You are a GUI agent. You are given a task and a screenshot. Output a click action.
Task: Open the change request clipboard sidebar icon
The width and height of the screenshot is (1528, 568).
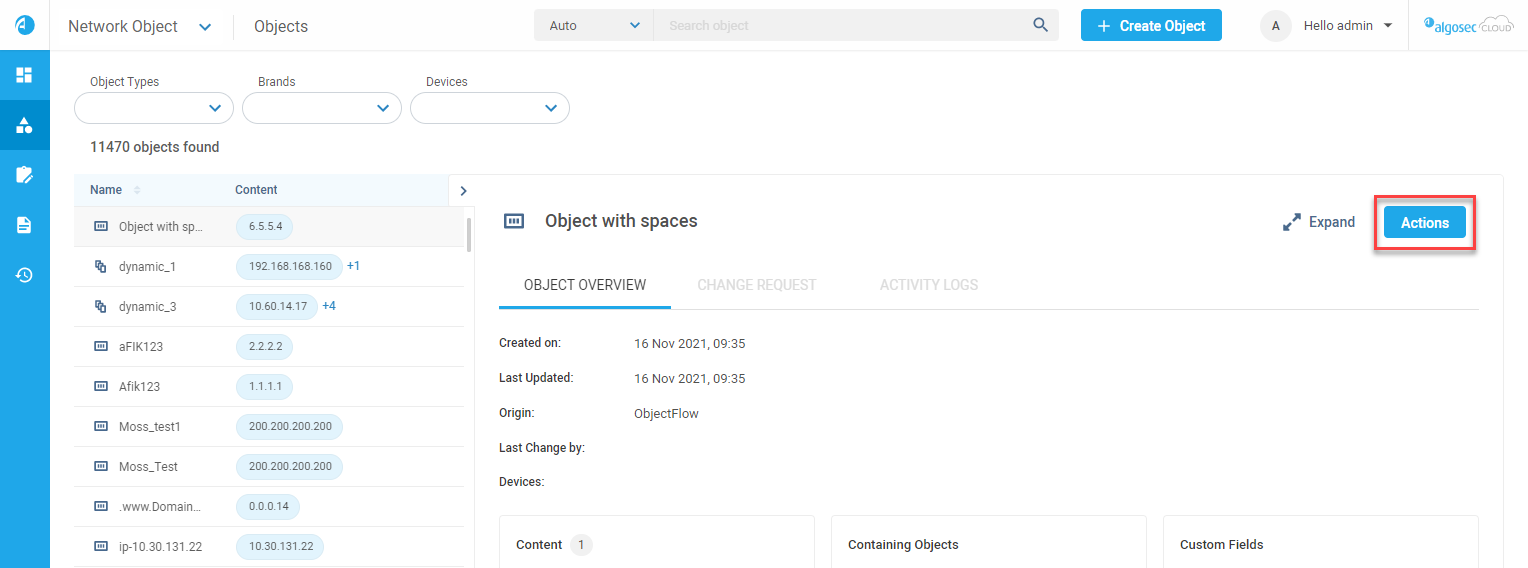pos(25,175)
